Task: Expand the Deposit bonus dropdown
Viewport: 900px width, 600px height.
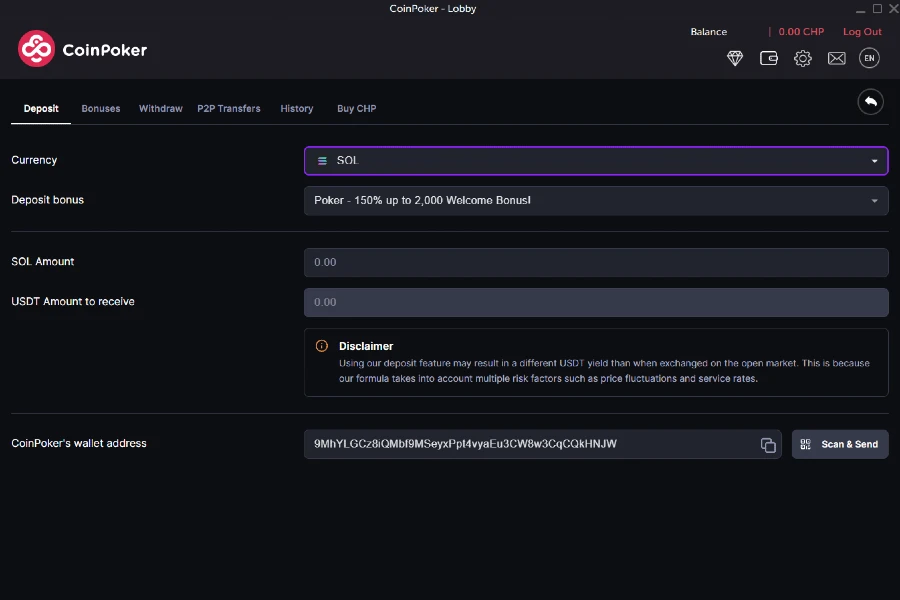Action: [595, 200]
